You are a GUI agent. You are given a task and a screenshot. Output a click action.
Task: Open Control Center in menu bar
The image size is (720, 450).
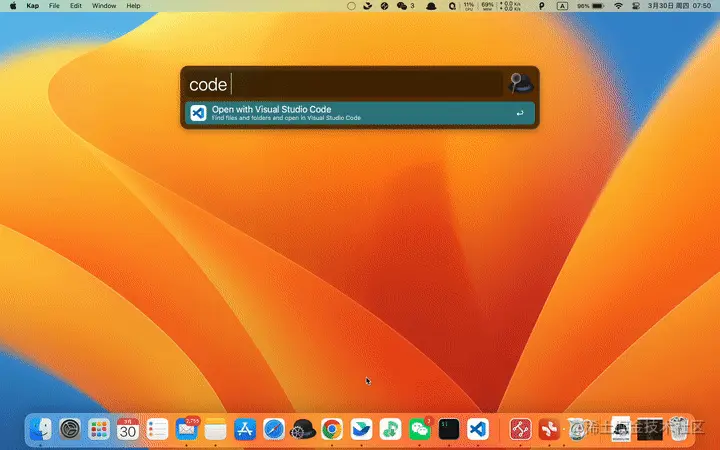pos(636,6)
